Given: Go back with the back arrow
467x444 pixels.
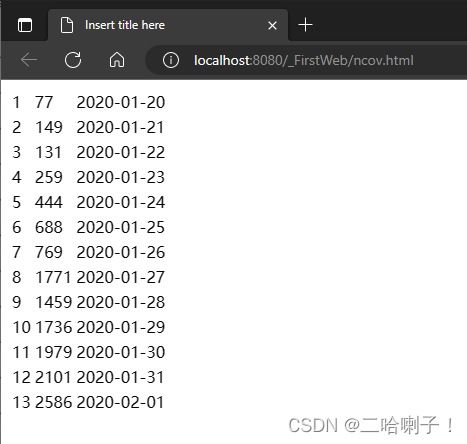Looking at the screenshot, I should coord(29,60).
